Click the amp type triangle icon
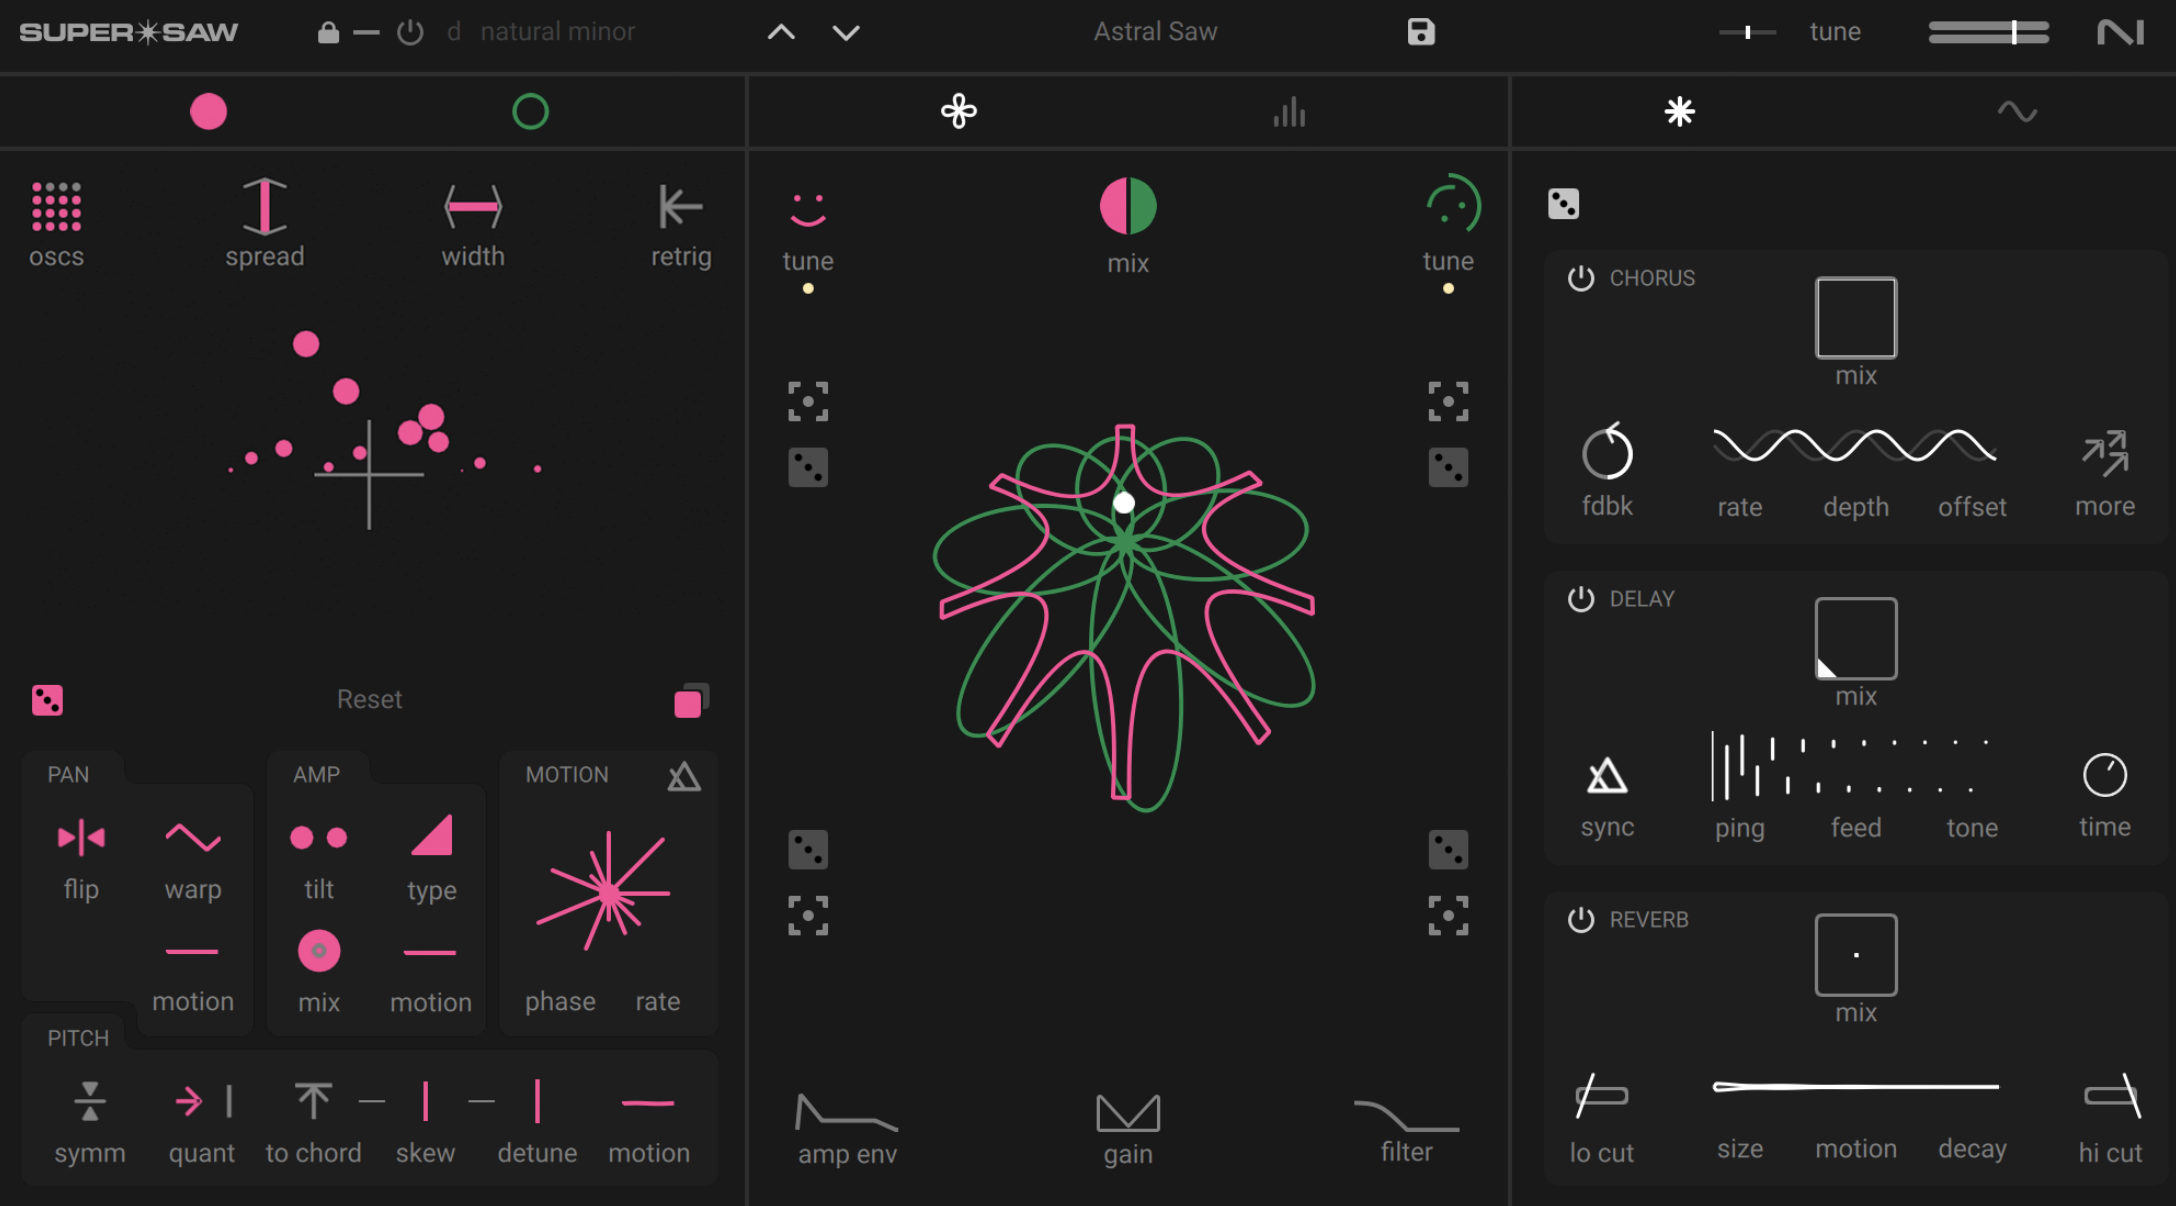The width and height of the screenshot is (2176, 1206). pyautogui.click(x=432, y=835)
